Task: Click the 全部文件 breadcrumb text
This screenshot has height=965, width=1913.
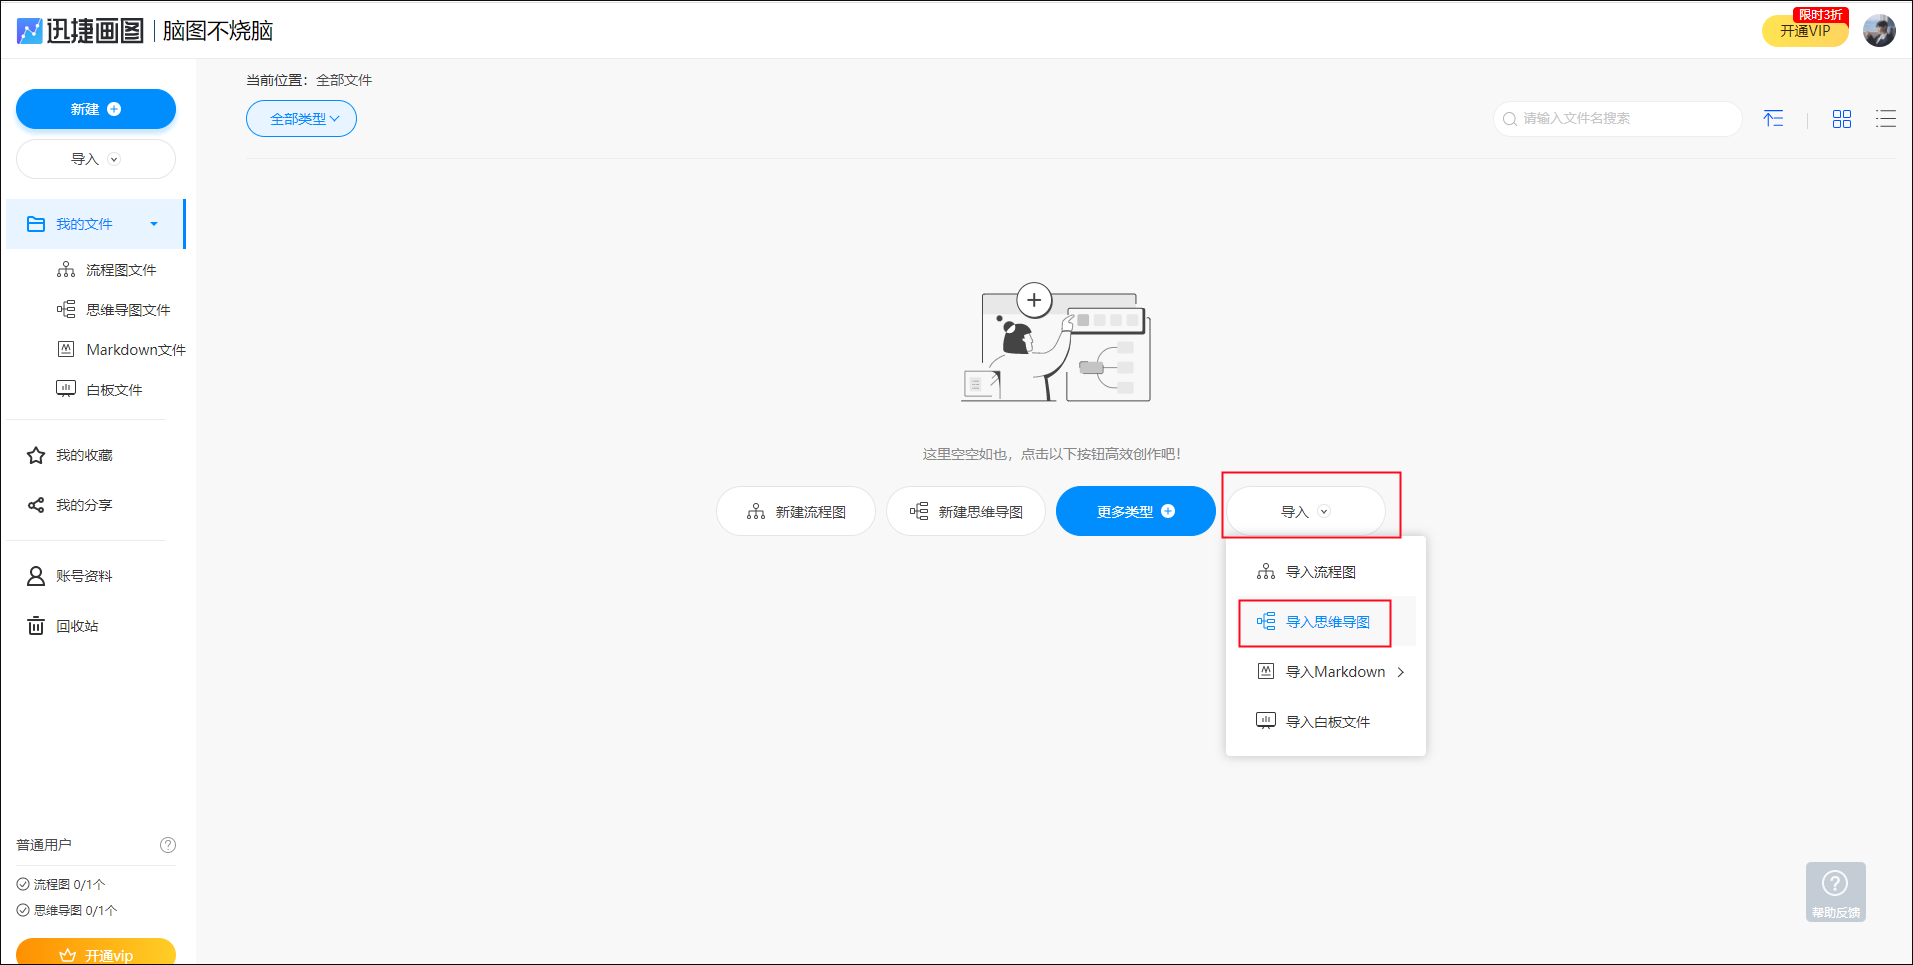Action: tap(344, 80)
